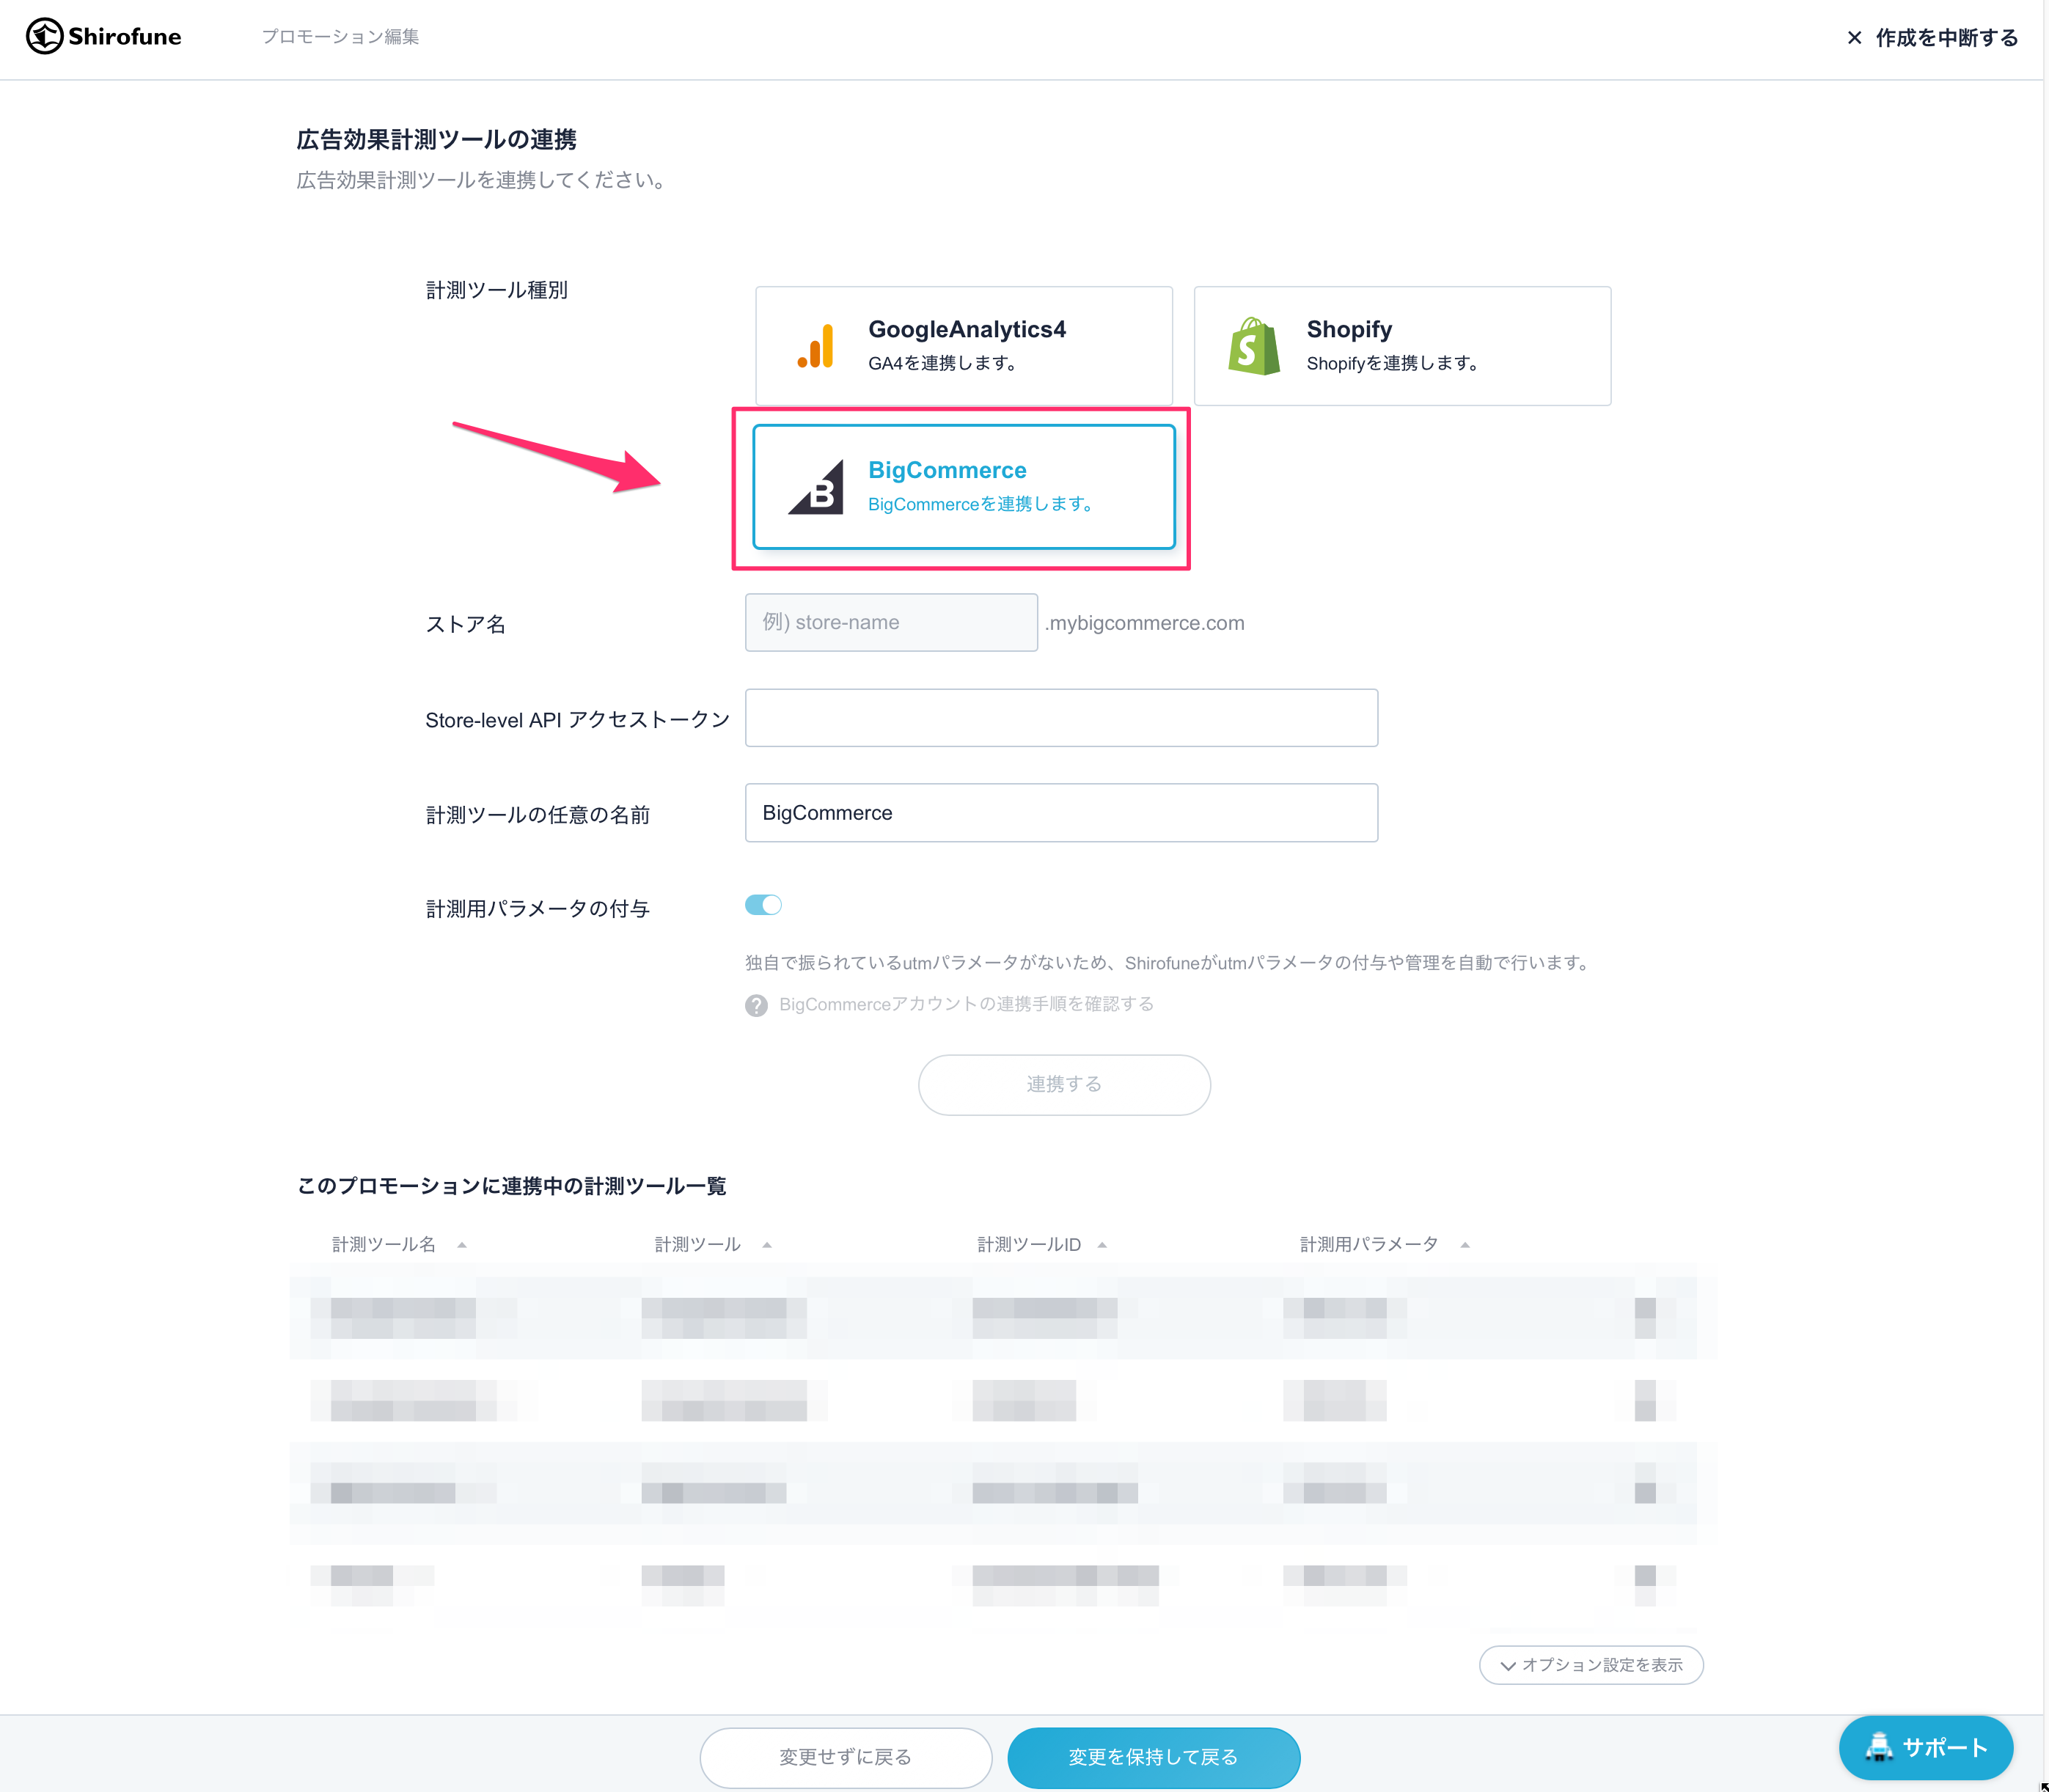
Task: Click the support agent icon in サポート button
Action: tap(1878, 1746)
